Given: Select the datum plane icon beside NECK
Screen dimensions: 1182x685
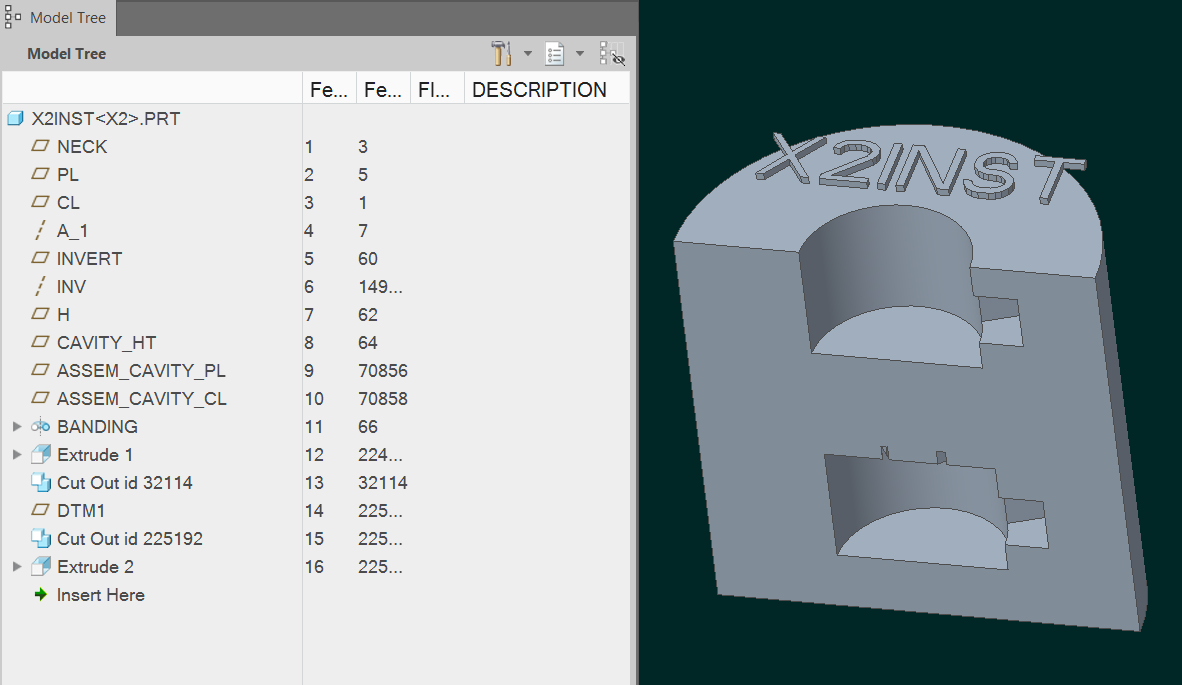Looking at the screenshot, I should point(40,146).
